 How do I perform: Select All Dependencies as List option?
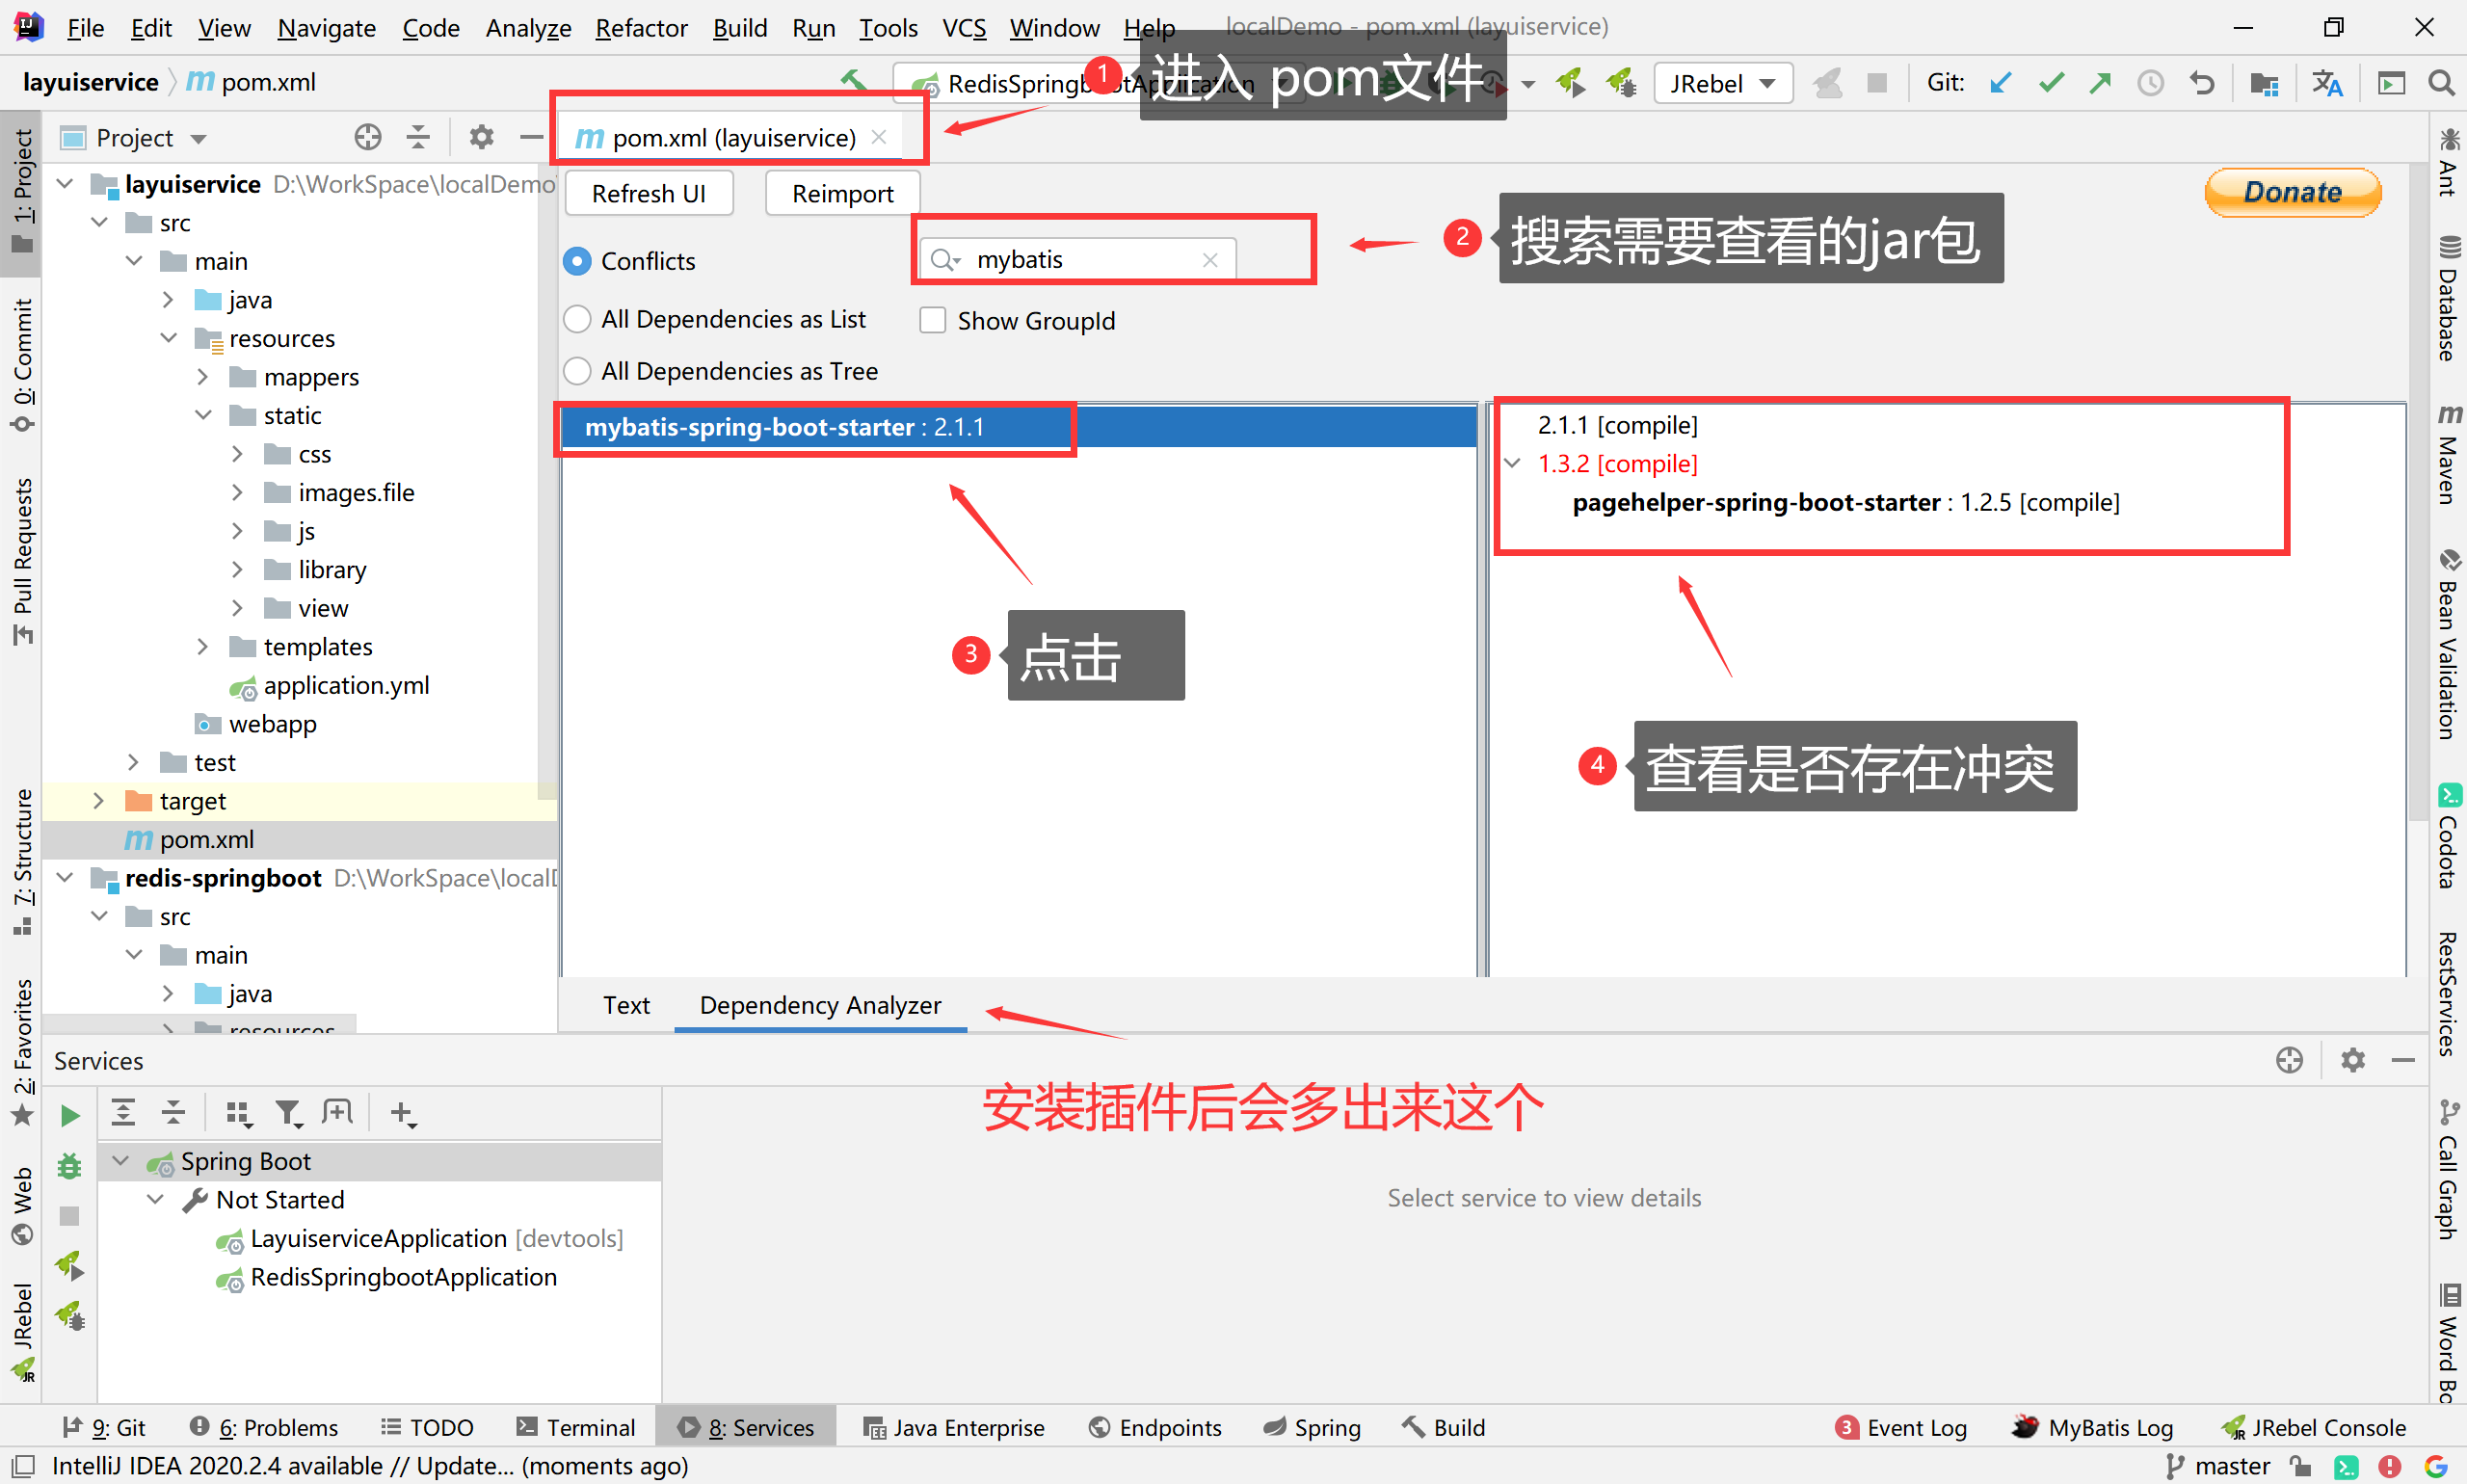577,319
